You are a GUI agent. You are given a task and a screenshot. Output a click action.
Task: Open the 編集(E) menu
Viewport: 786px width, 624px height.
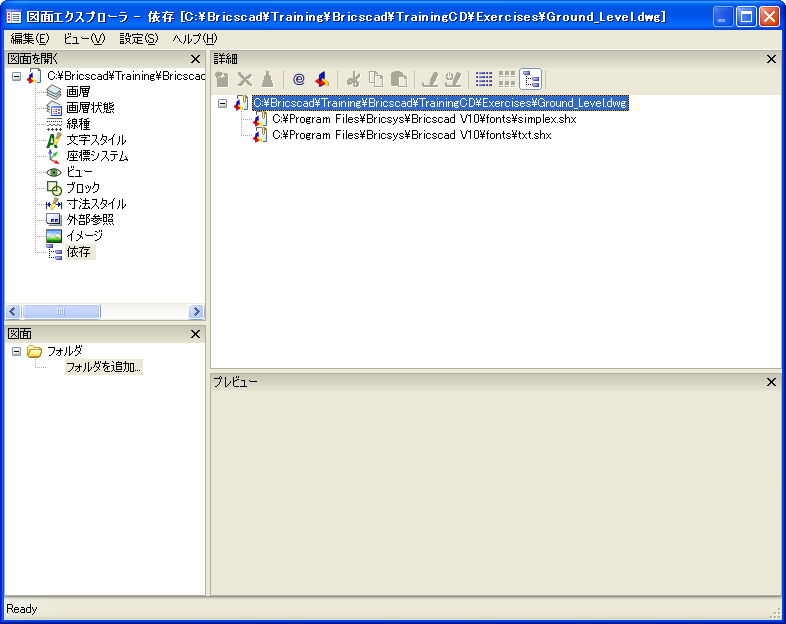point(30,39)
